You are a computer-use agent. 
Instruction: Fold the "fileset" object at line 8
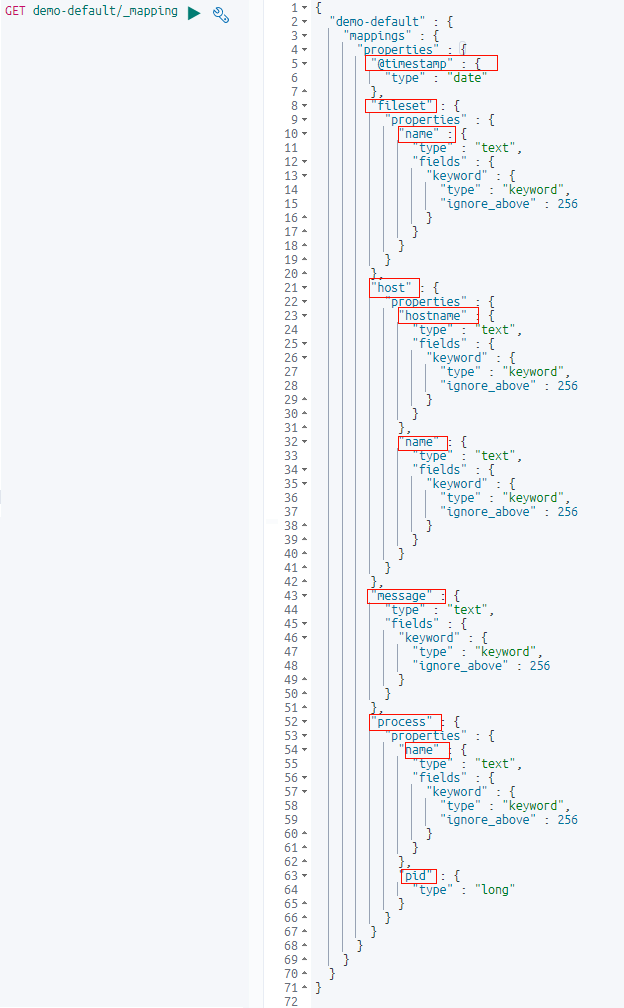305,105
